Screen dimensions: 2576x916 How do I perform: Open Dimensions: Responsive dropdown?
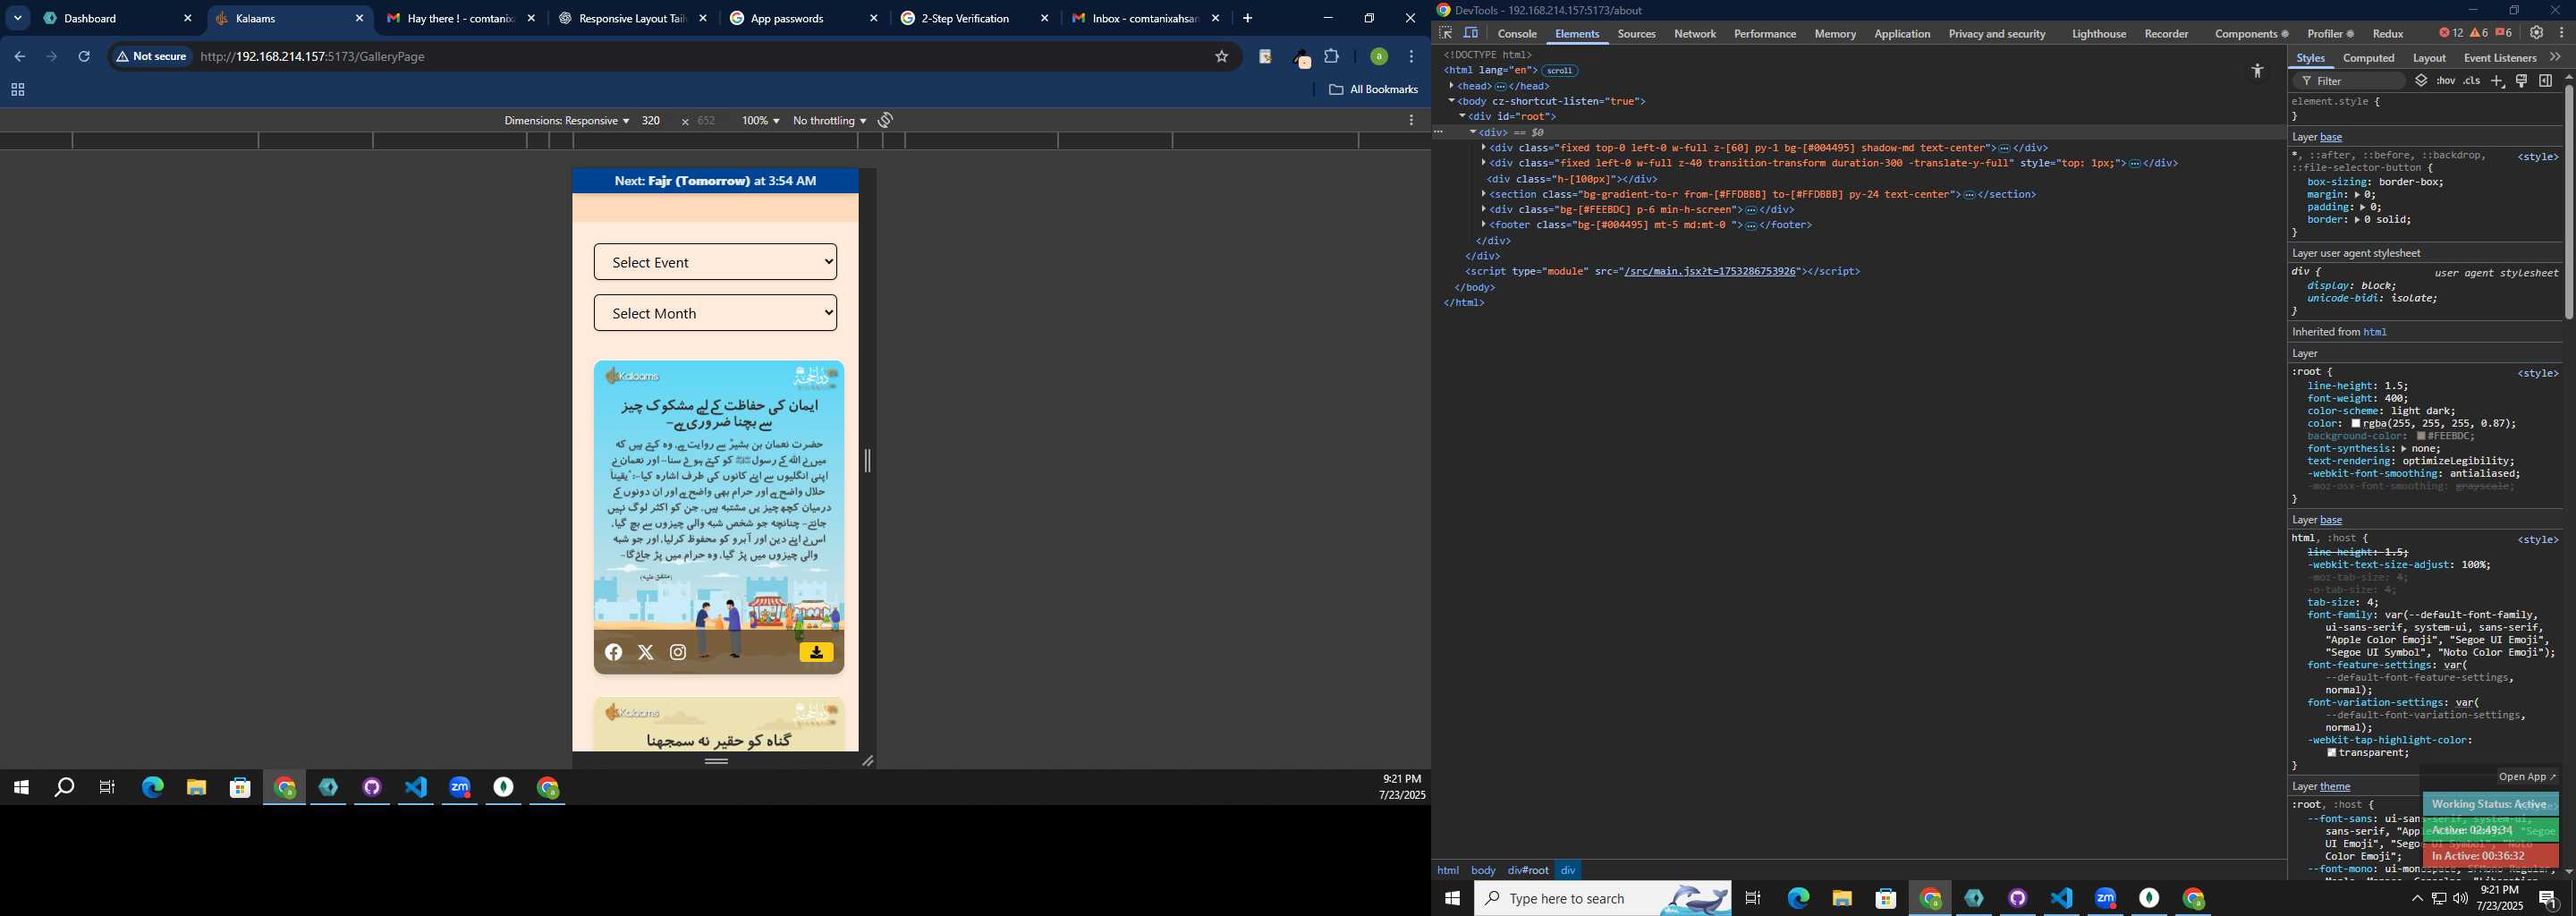pyautogui.click(x=566, y=120)
